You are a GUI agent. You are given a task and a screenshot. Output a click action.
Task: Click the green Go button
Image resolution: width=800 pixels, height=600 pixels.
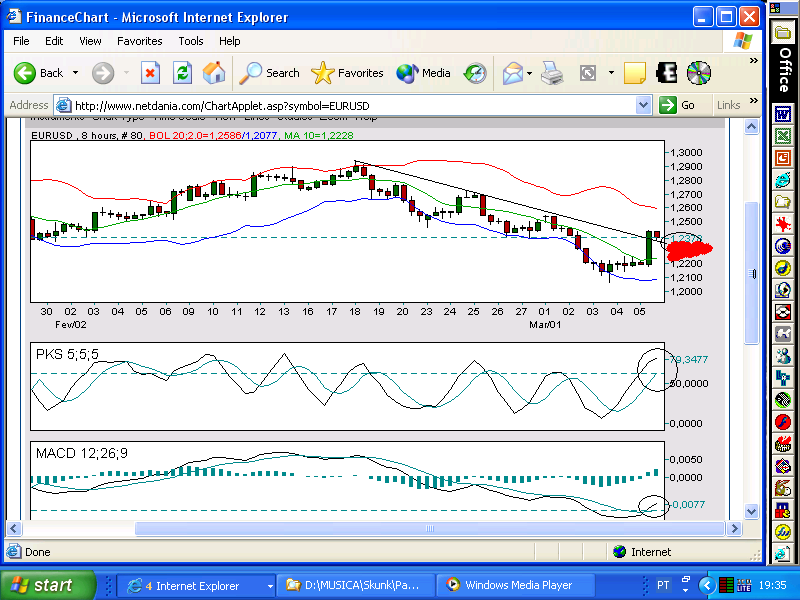coord(677,106)
